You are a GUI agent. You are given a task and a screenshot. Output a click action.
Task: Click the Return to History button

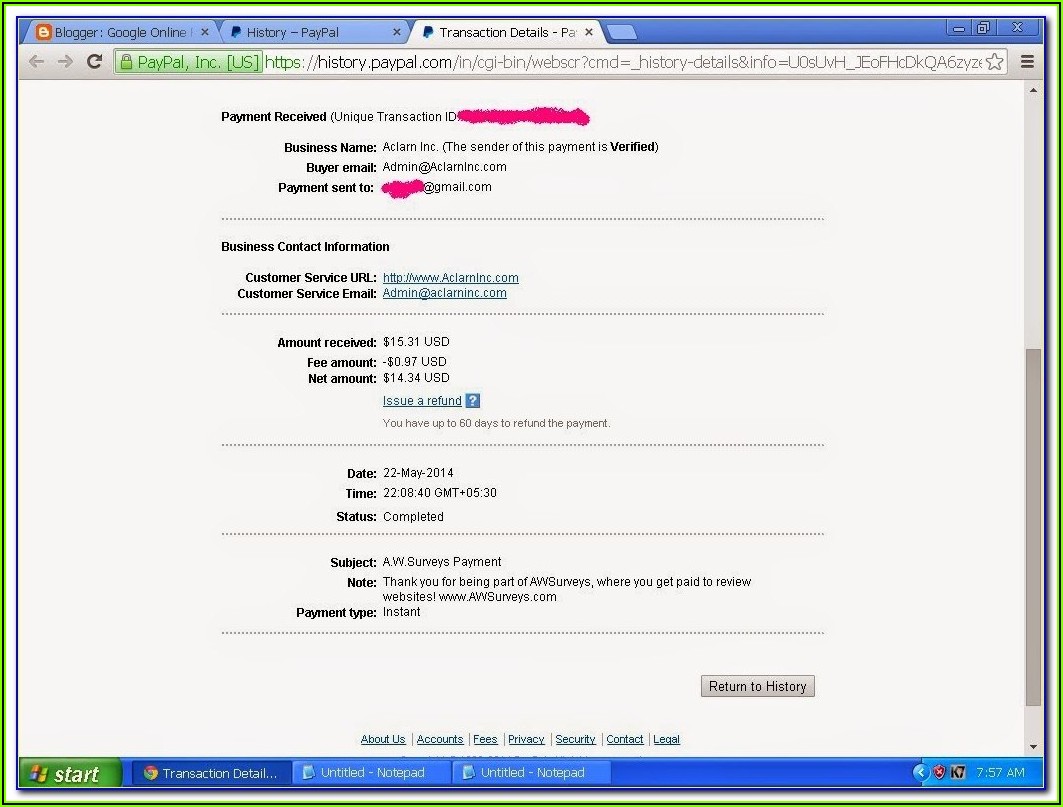click(x=757, y=686)
